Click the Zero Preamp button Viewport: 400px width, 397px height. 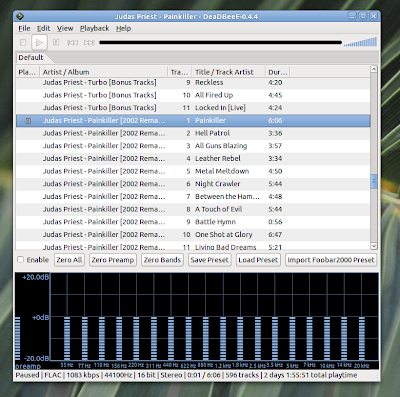113,260
